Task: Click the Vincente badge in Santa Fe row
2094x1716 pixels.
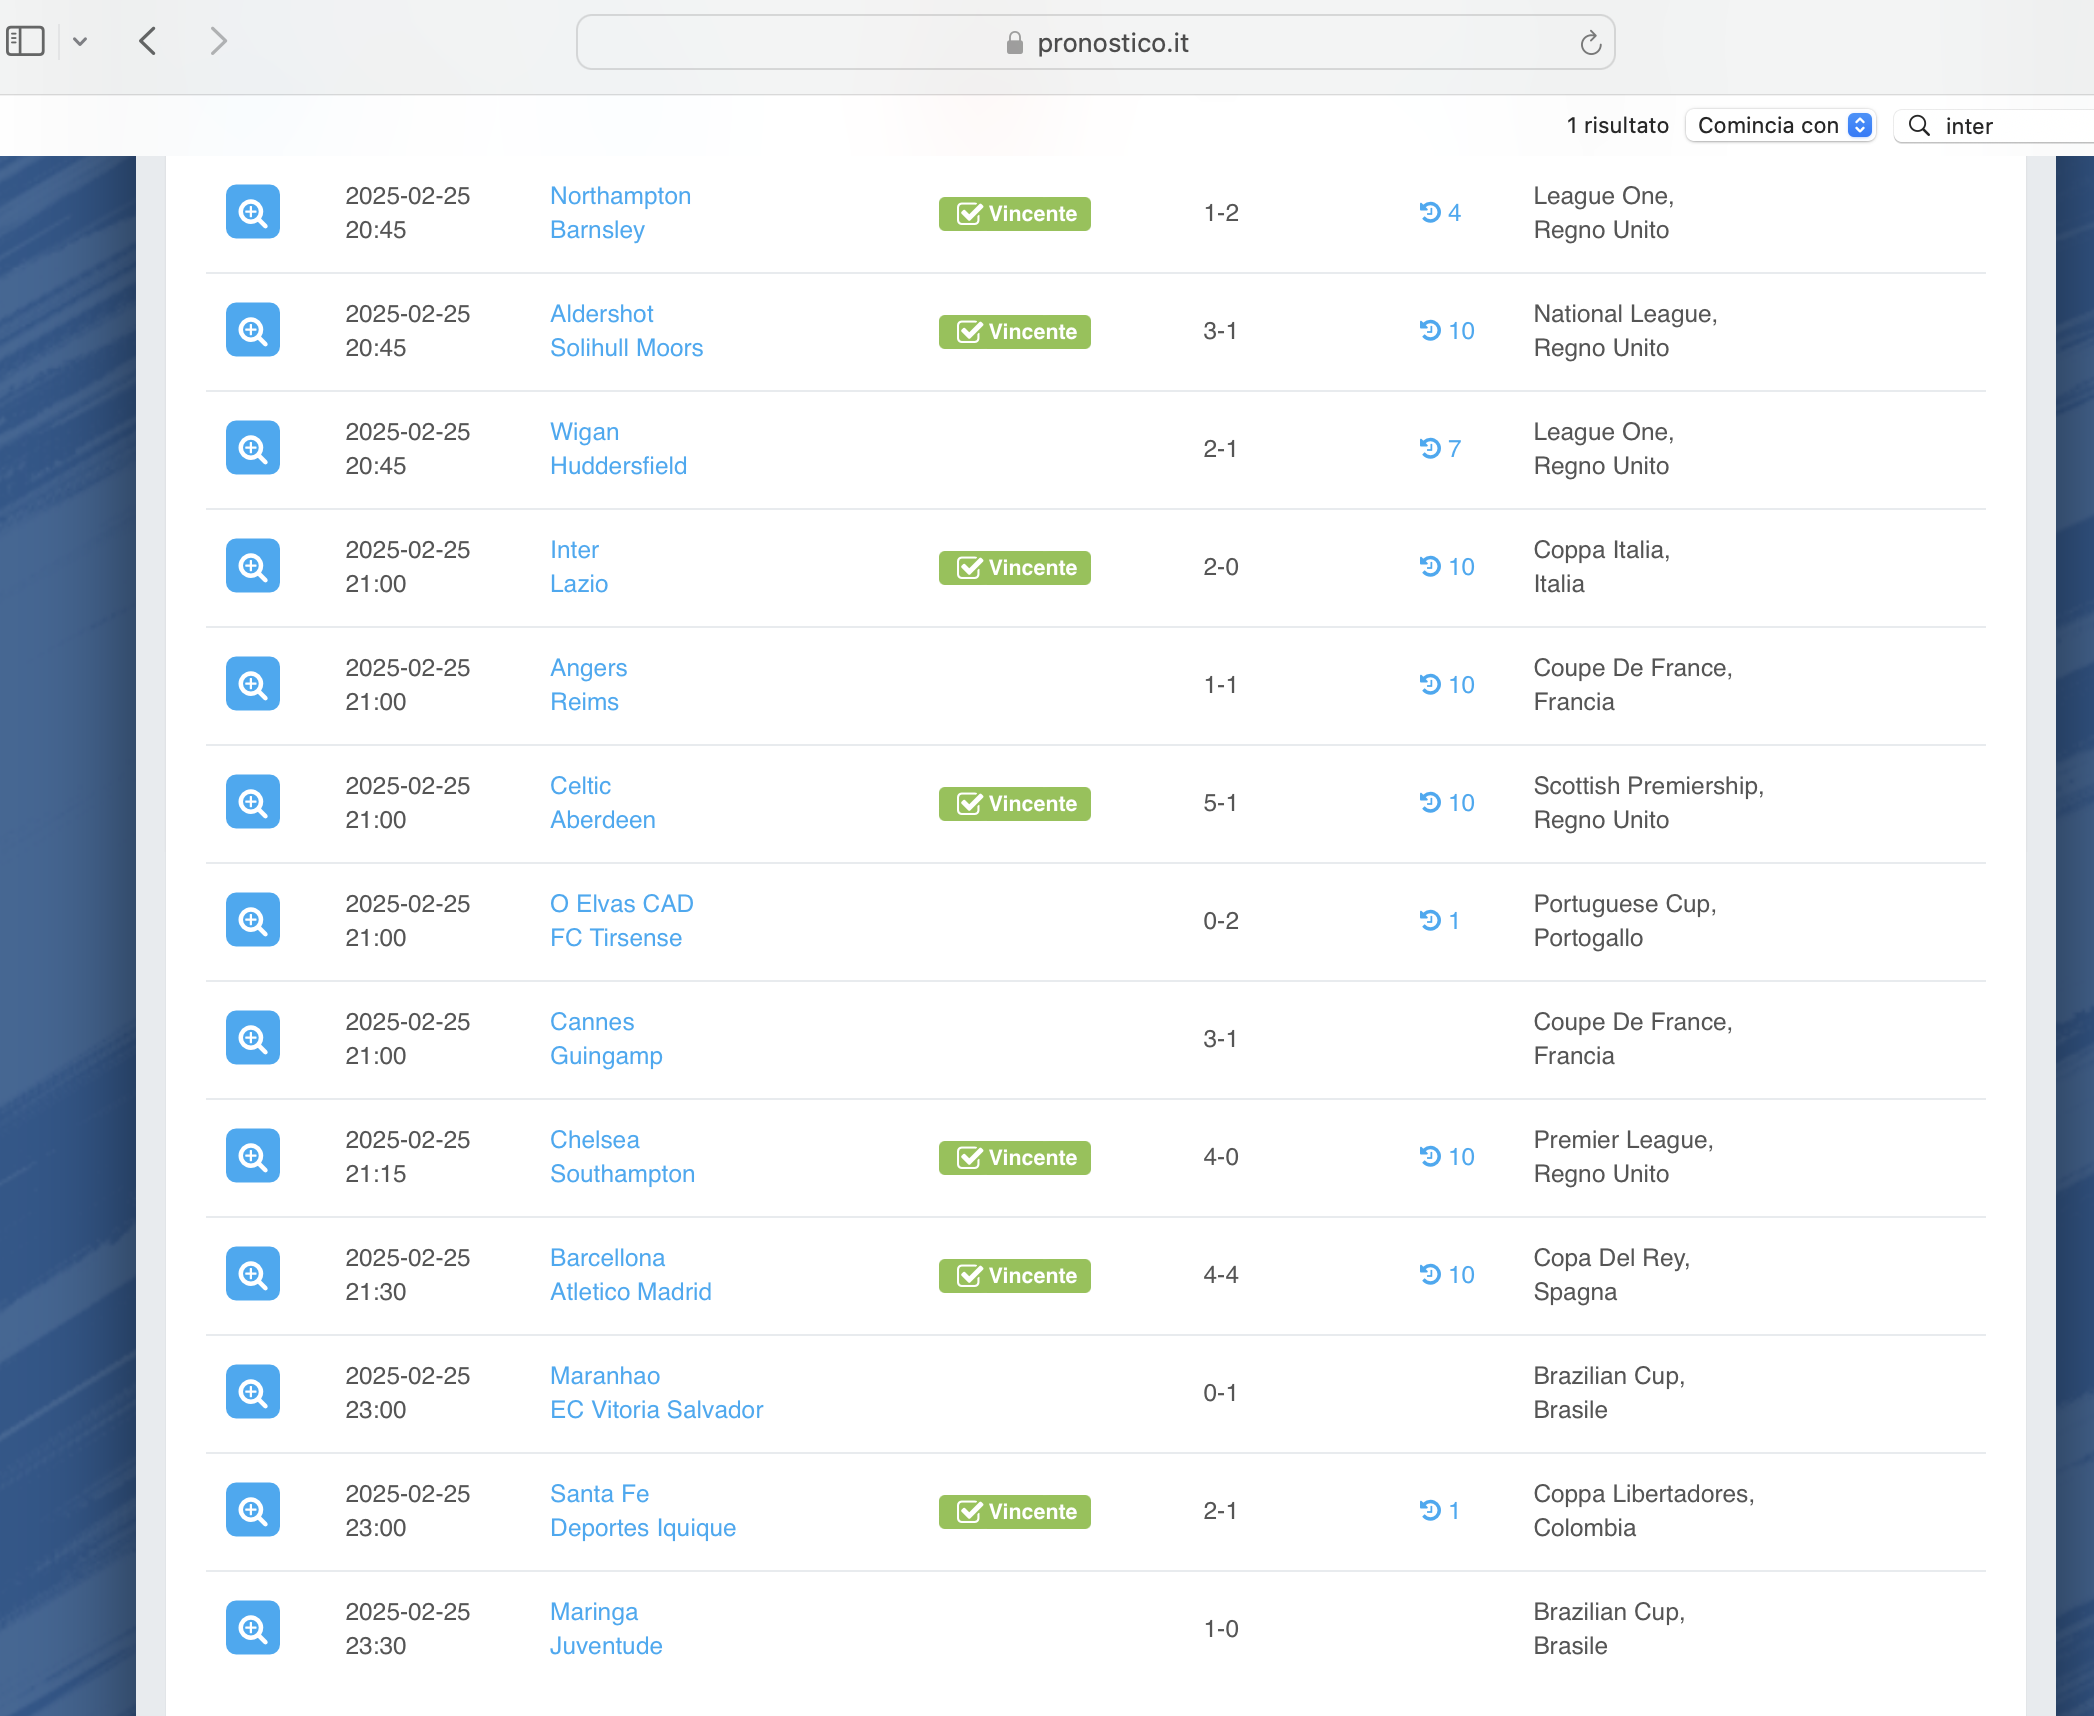Action: (x=1014, y=1511)
